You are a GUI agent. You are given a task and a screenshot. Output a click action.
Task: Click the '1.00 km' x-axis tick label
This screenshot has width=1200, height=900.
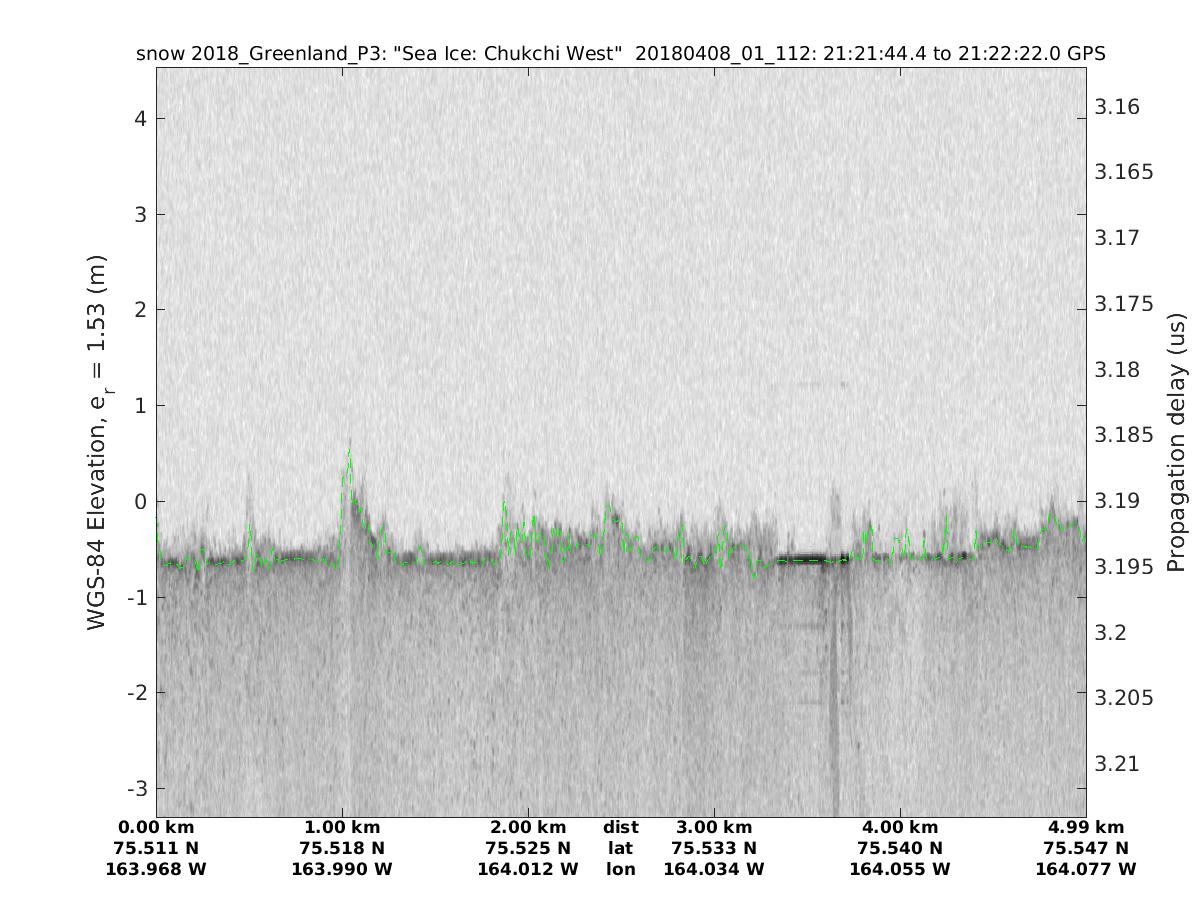tap(342, 827)
